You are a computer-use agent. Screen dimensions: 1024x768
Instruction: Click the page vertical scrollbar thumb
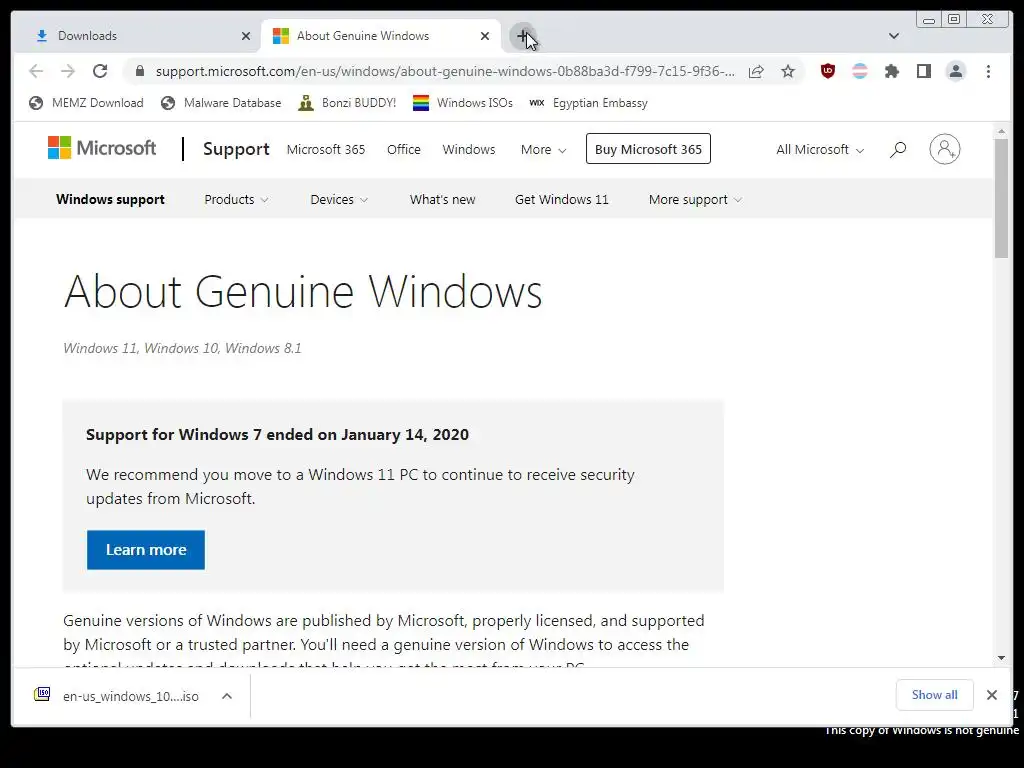[1001, 199]
